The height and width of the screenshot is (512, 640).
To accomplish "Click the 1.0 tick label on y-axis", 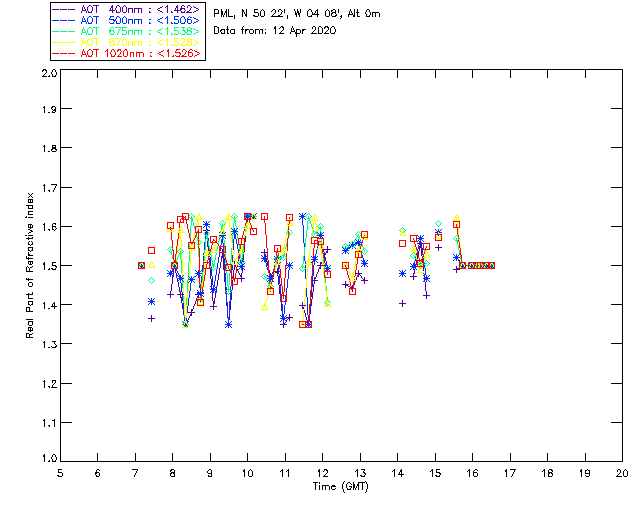I will click(48, 460).
